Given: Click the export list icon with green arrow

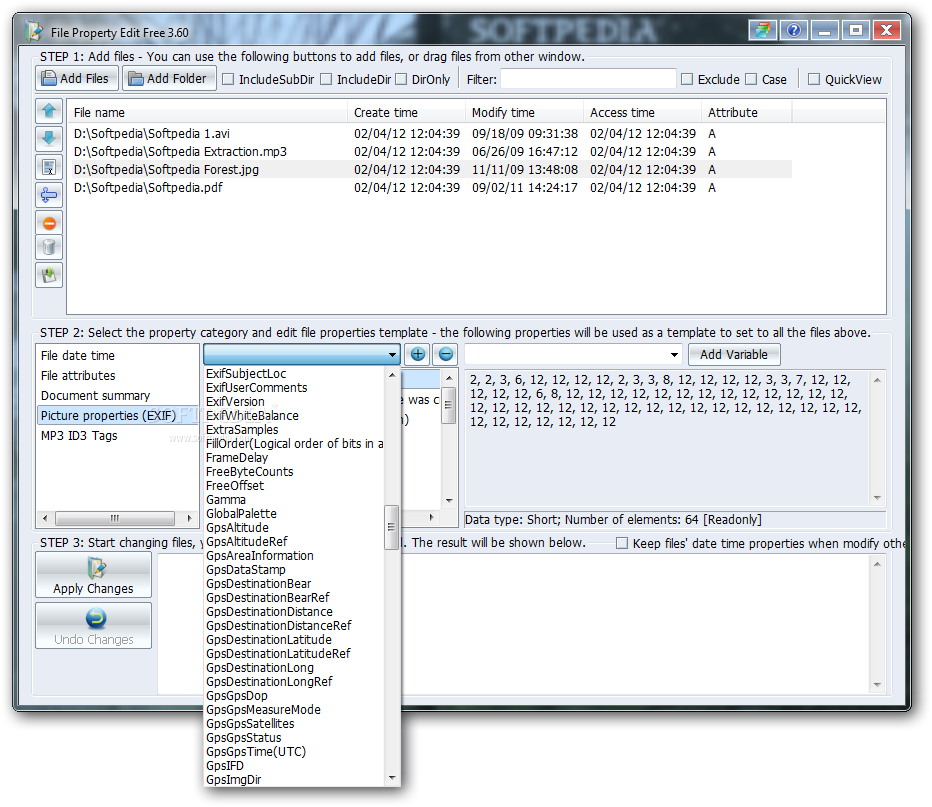Looking at the screenshot, I should [x=49, y=275].
